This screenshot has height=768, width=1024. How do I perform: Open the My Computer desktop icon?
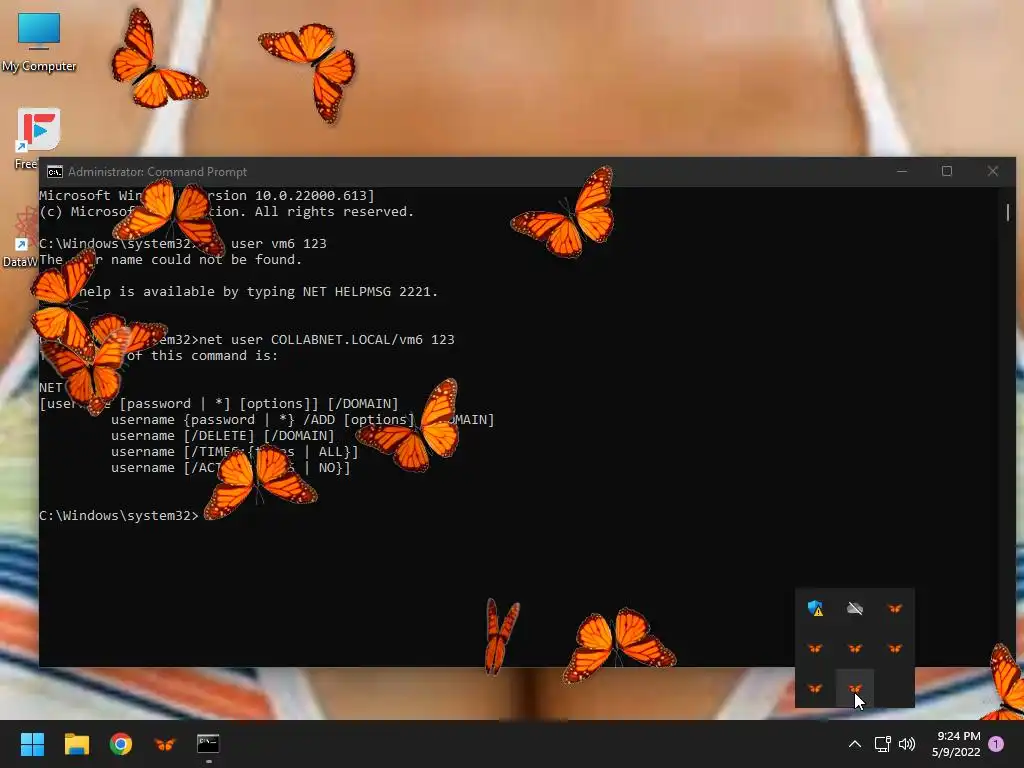click(x=39, y=42)
